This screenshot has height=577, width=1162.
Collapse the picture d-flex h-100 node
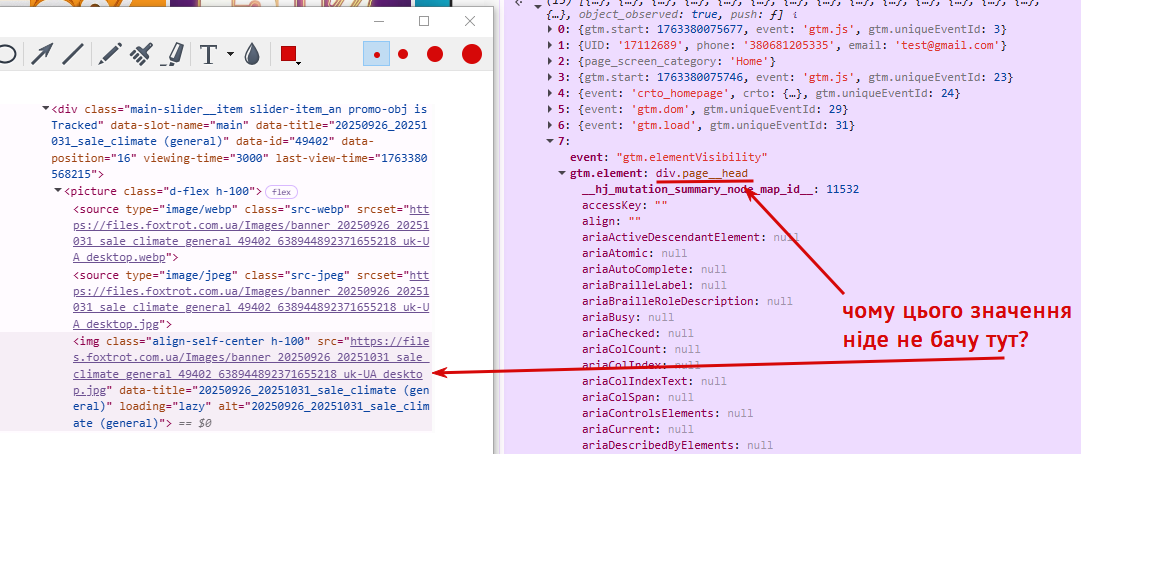(59, 191)
